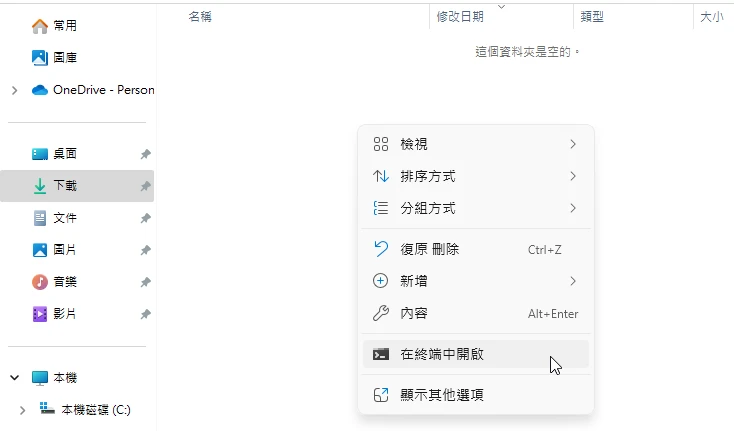The width and height of the screenshot is (734, 431).
Task: Click the Music (音樂) icon
Action: pyautogui.click(x=40, y=282)
